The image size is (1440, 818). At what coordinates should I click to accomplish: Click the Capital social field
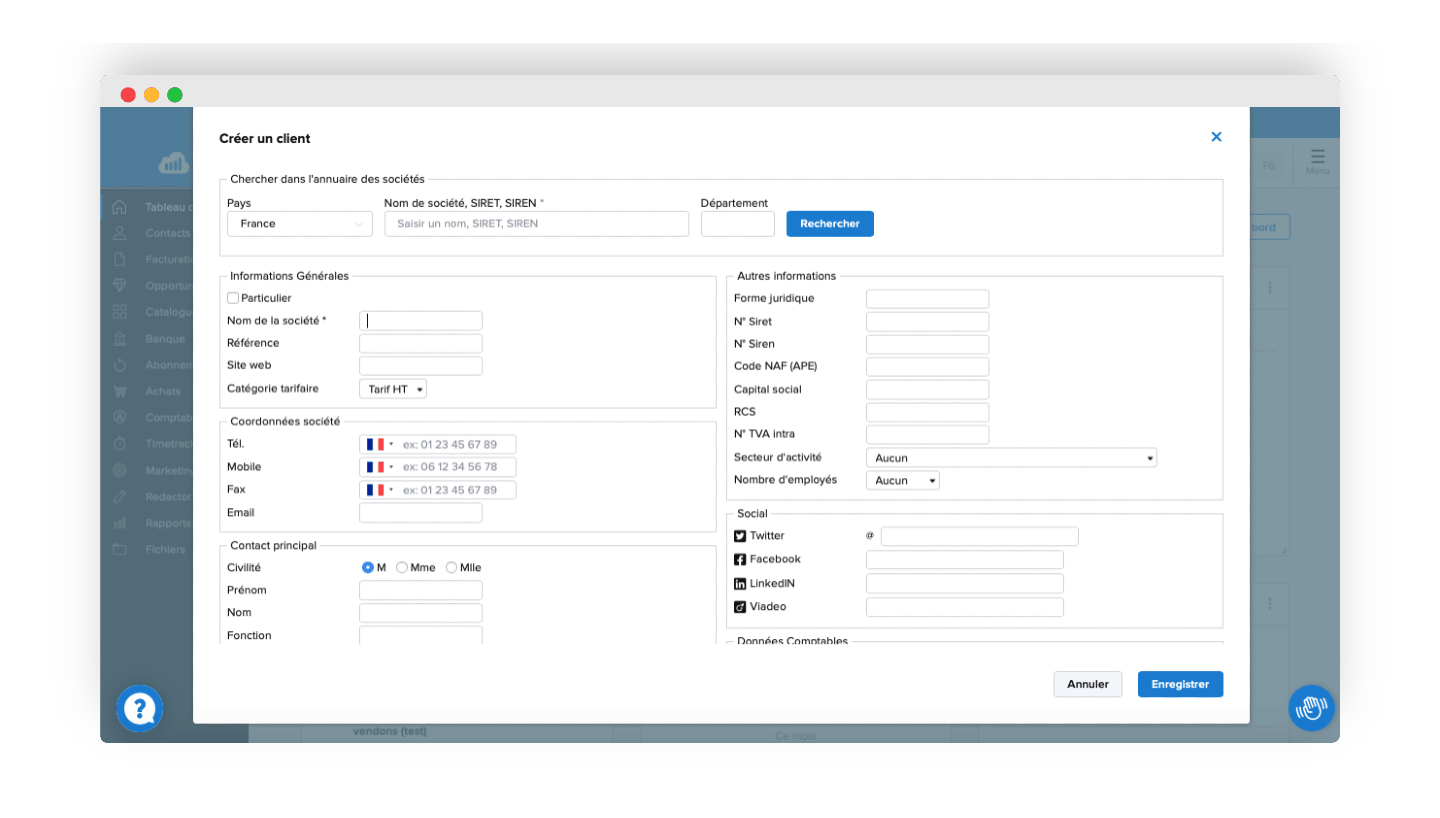tap(927, 390)
